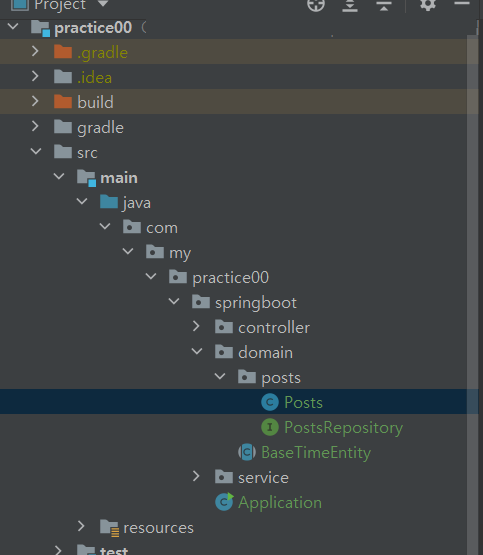The height and width of the screenshot is (555, 483).
Task: Click the src folder icon
Action: [x=63, y=151]
